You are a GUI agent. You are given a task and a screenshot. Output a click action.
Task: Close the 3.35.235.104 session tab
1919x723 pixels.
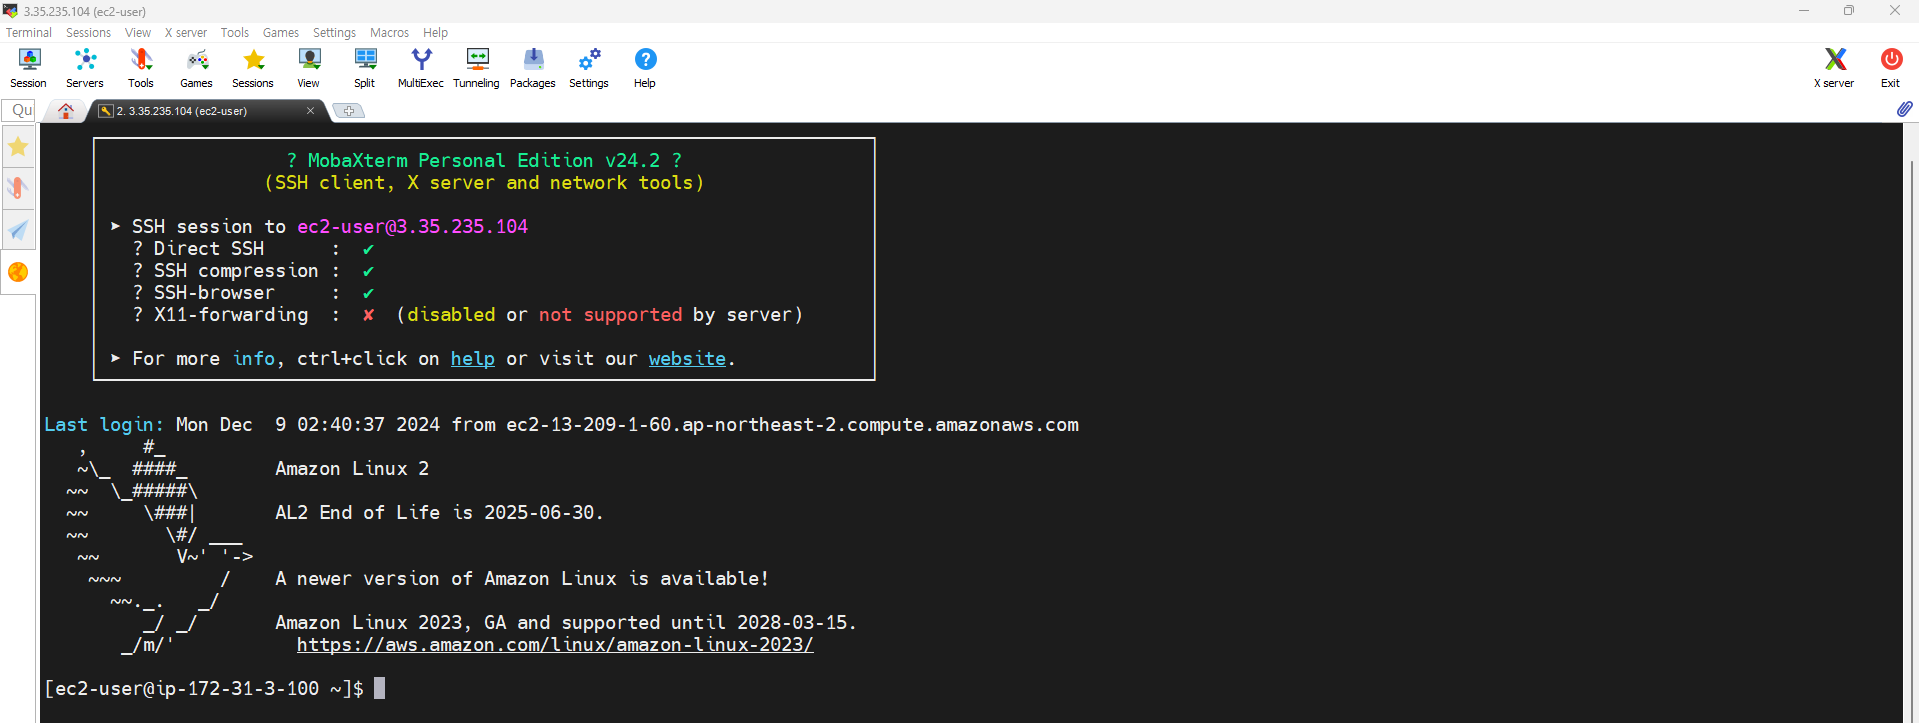(310, 111)
